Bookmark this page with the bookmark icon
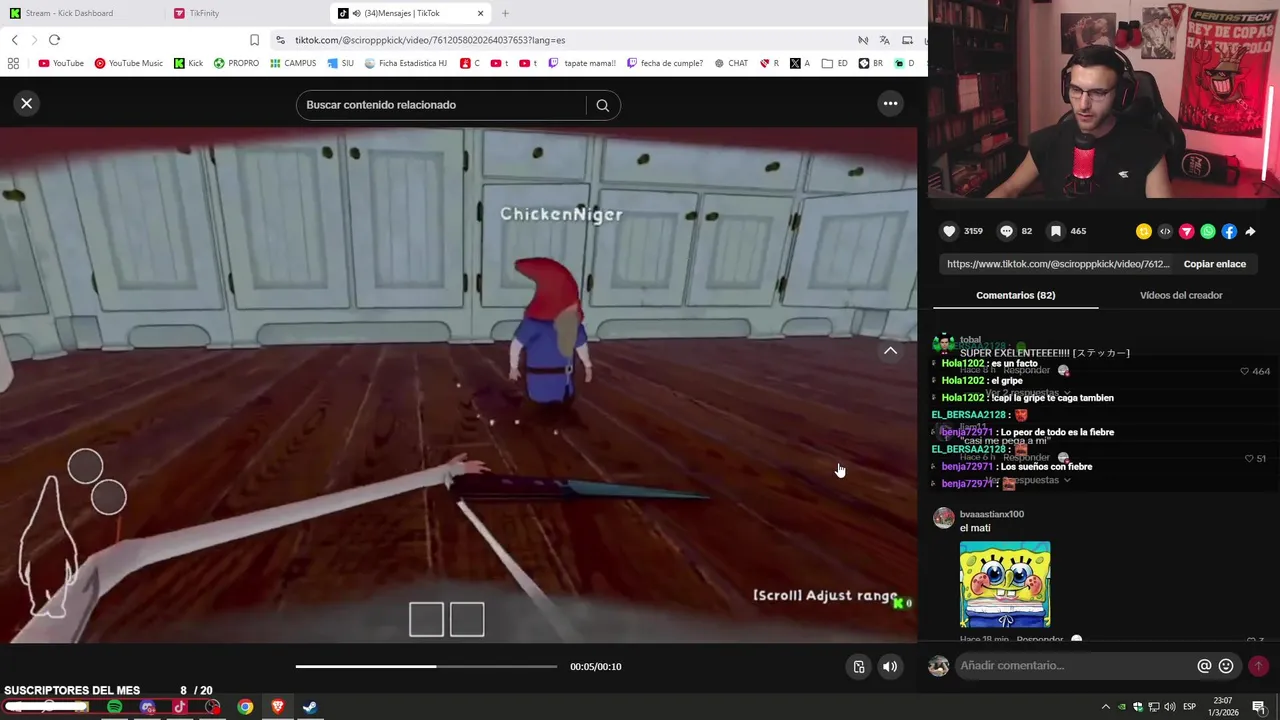This screenshot has height=720, width=1280. click(x=254, y=40)
